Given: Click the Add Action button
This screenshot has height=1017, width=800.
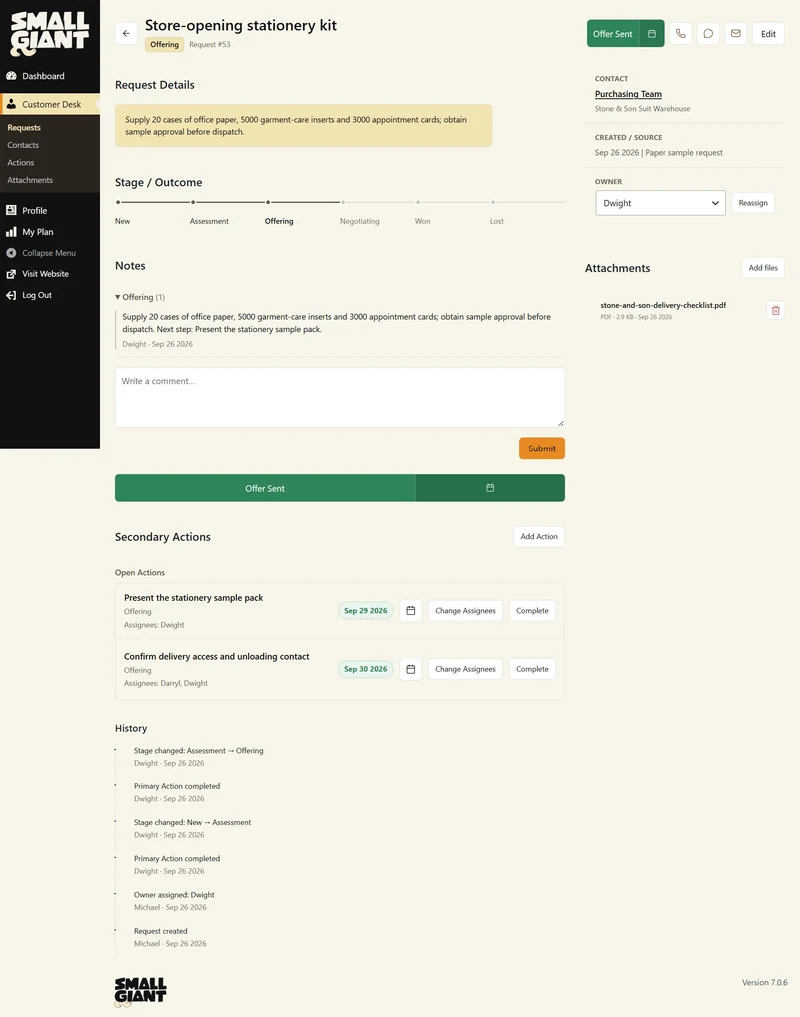Looking at the screenshot, I should 539,536.
